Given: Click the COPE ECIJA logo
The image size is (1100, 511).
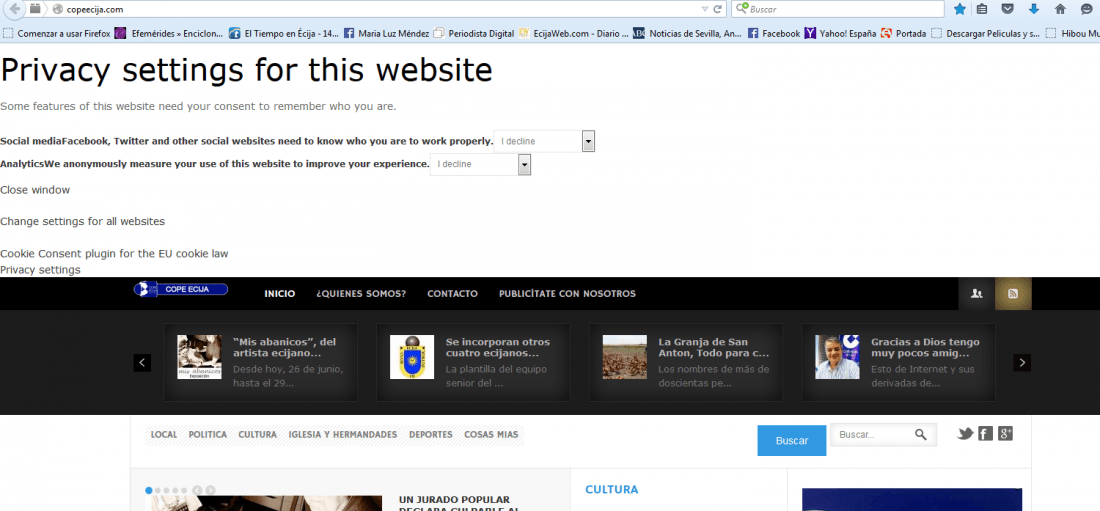Looking at the screenshot, I should [x=181, y=289].
